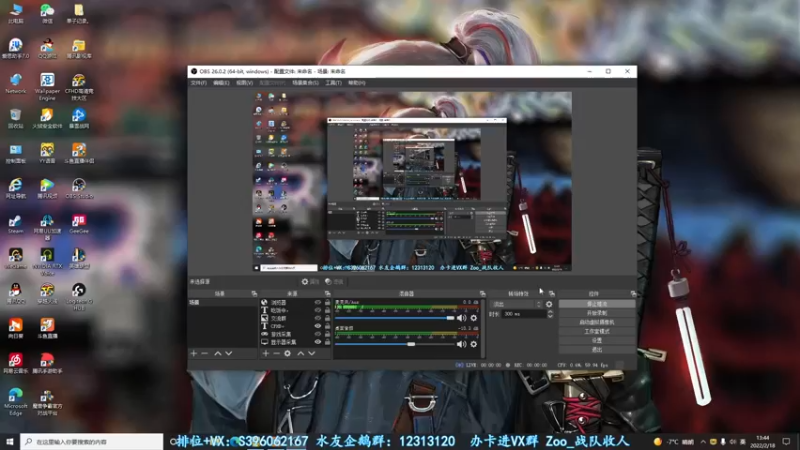
Task: Open transition properties gear icon
Action: tap(549, 304)
